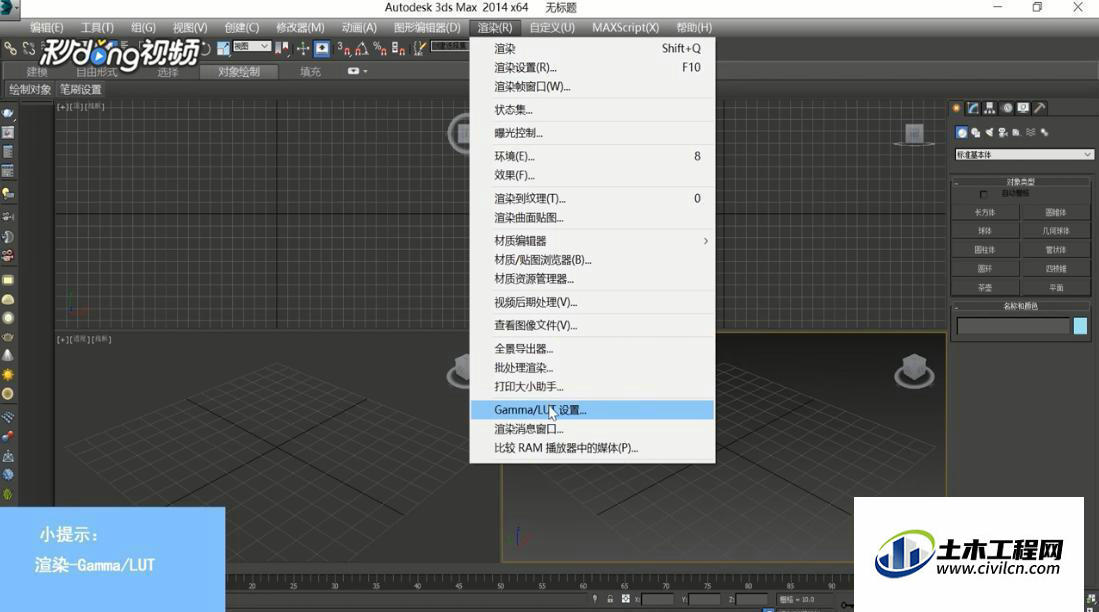This screenshot has width=1099, height=612.
Task: Click the 长方体 box button
Action: [985, 212]
